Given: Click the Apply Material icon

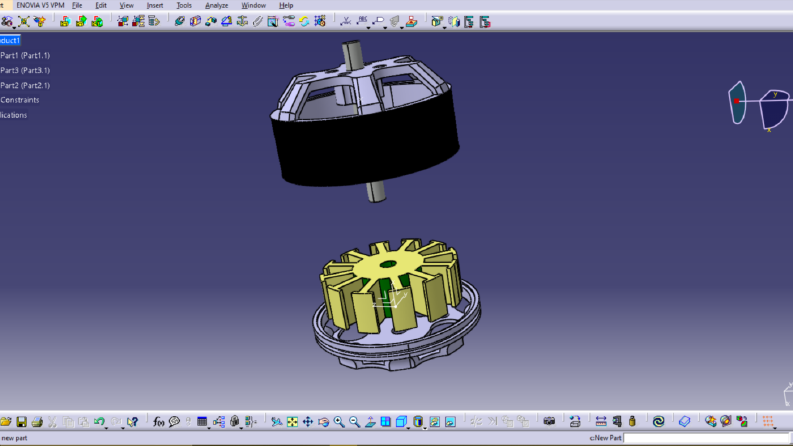Looking at the screenshot, I should 684,421.
